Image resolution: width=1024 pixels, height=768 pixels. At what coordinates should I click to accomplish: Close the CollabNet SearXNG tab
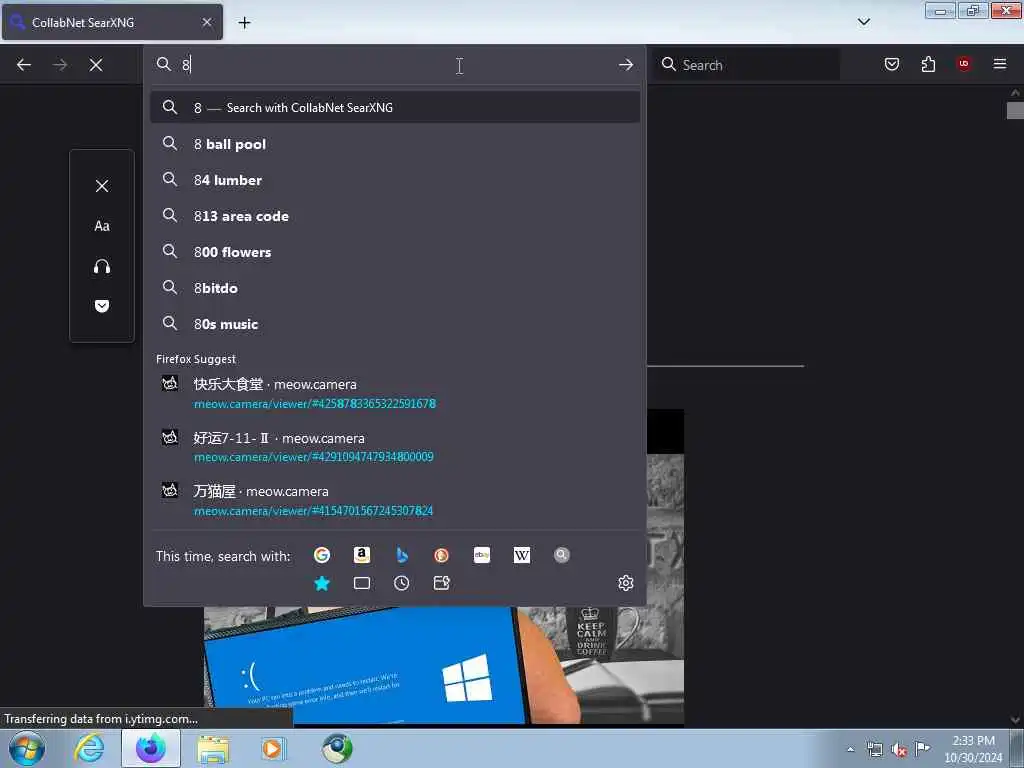pos(207,22)
